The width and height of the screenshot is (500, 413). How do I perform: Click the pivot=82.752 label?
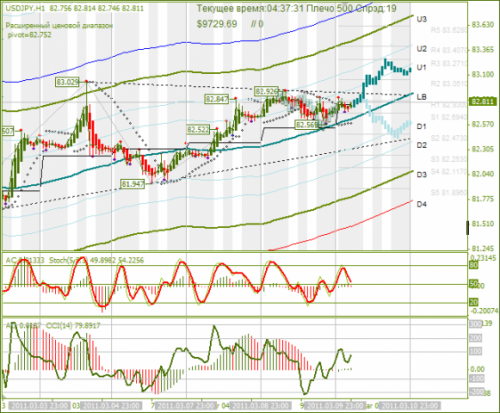click(30, 35)
